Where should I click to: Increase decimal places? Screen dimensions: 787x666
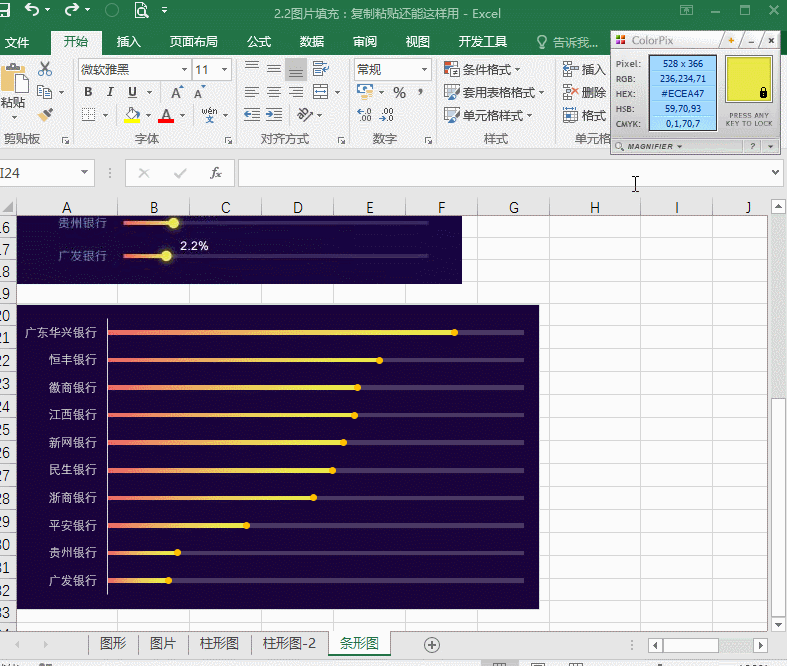tap(364, 115)
